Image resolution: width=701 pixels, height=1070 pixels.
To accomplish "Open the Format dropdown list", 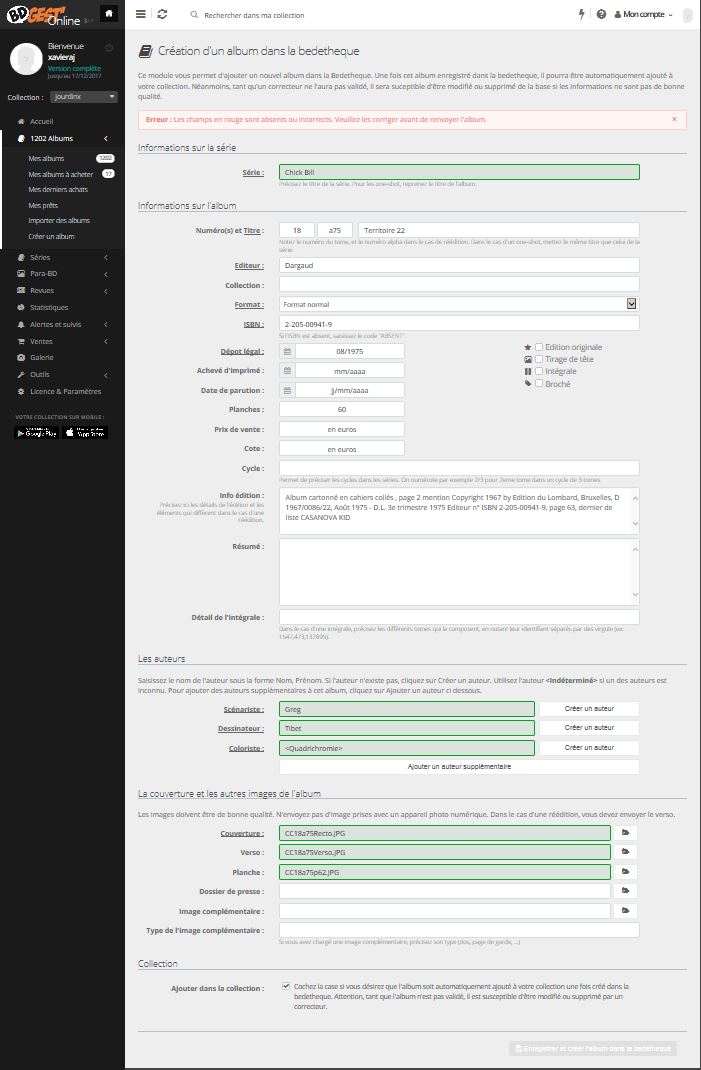I will coord(631,304).
